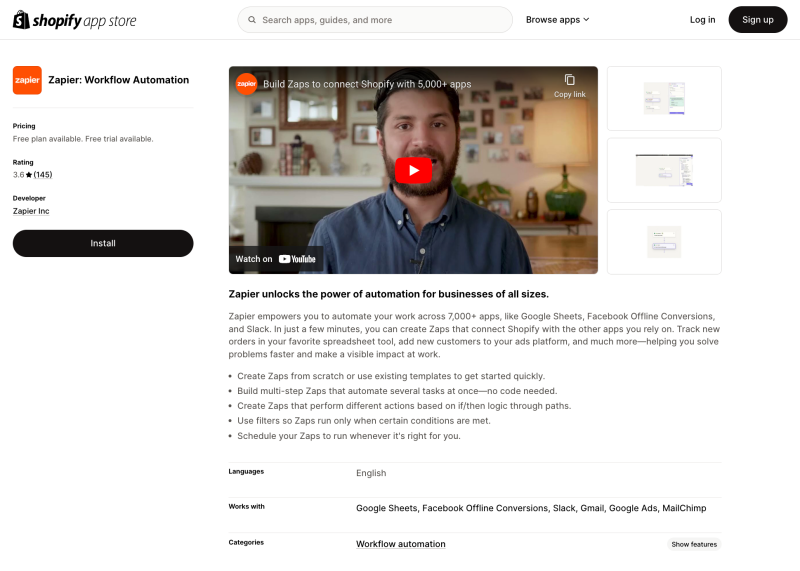Select the second screenshot thumbnail

(664, 170)
